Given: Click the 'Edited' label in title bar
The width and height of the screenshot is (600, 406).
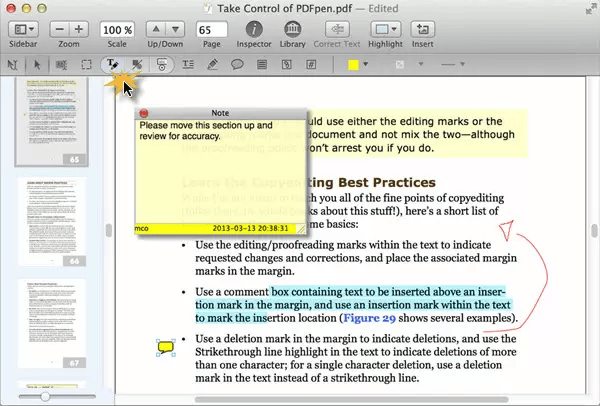Looking at the screenshot, I should (x=383, y=8).
